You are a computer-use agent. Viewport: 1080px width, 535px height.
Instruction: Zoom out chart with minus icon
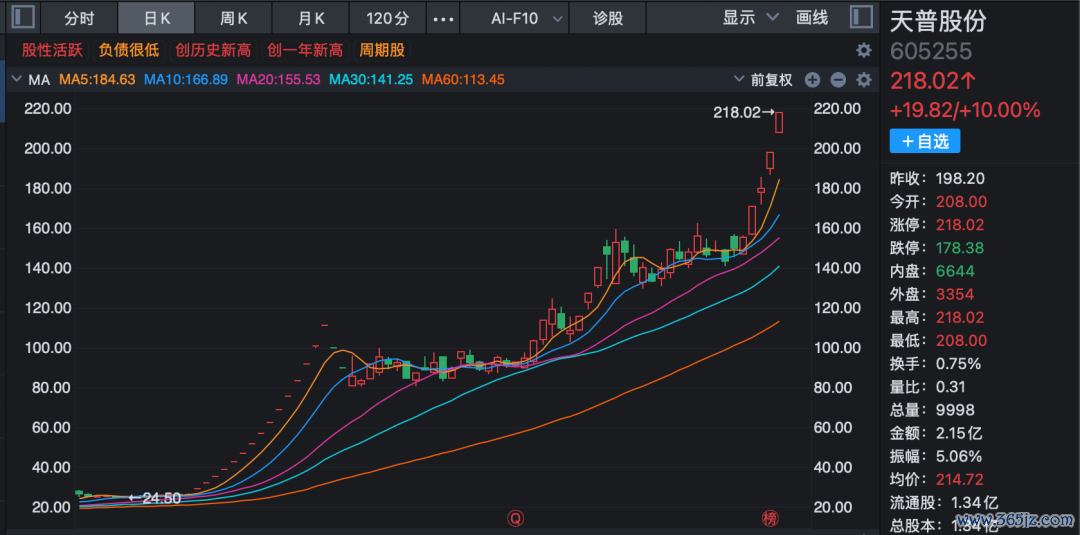coord(838,80)
